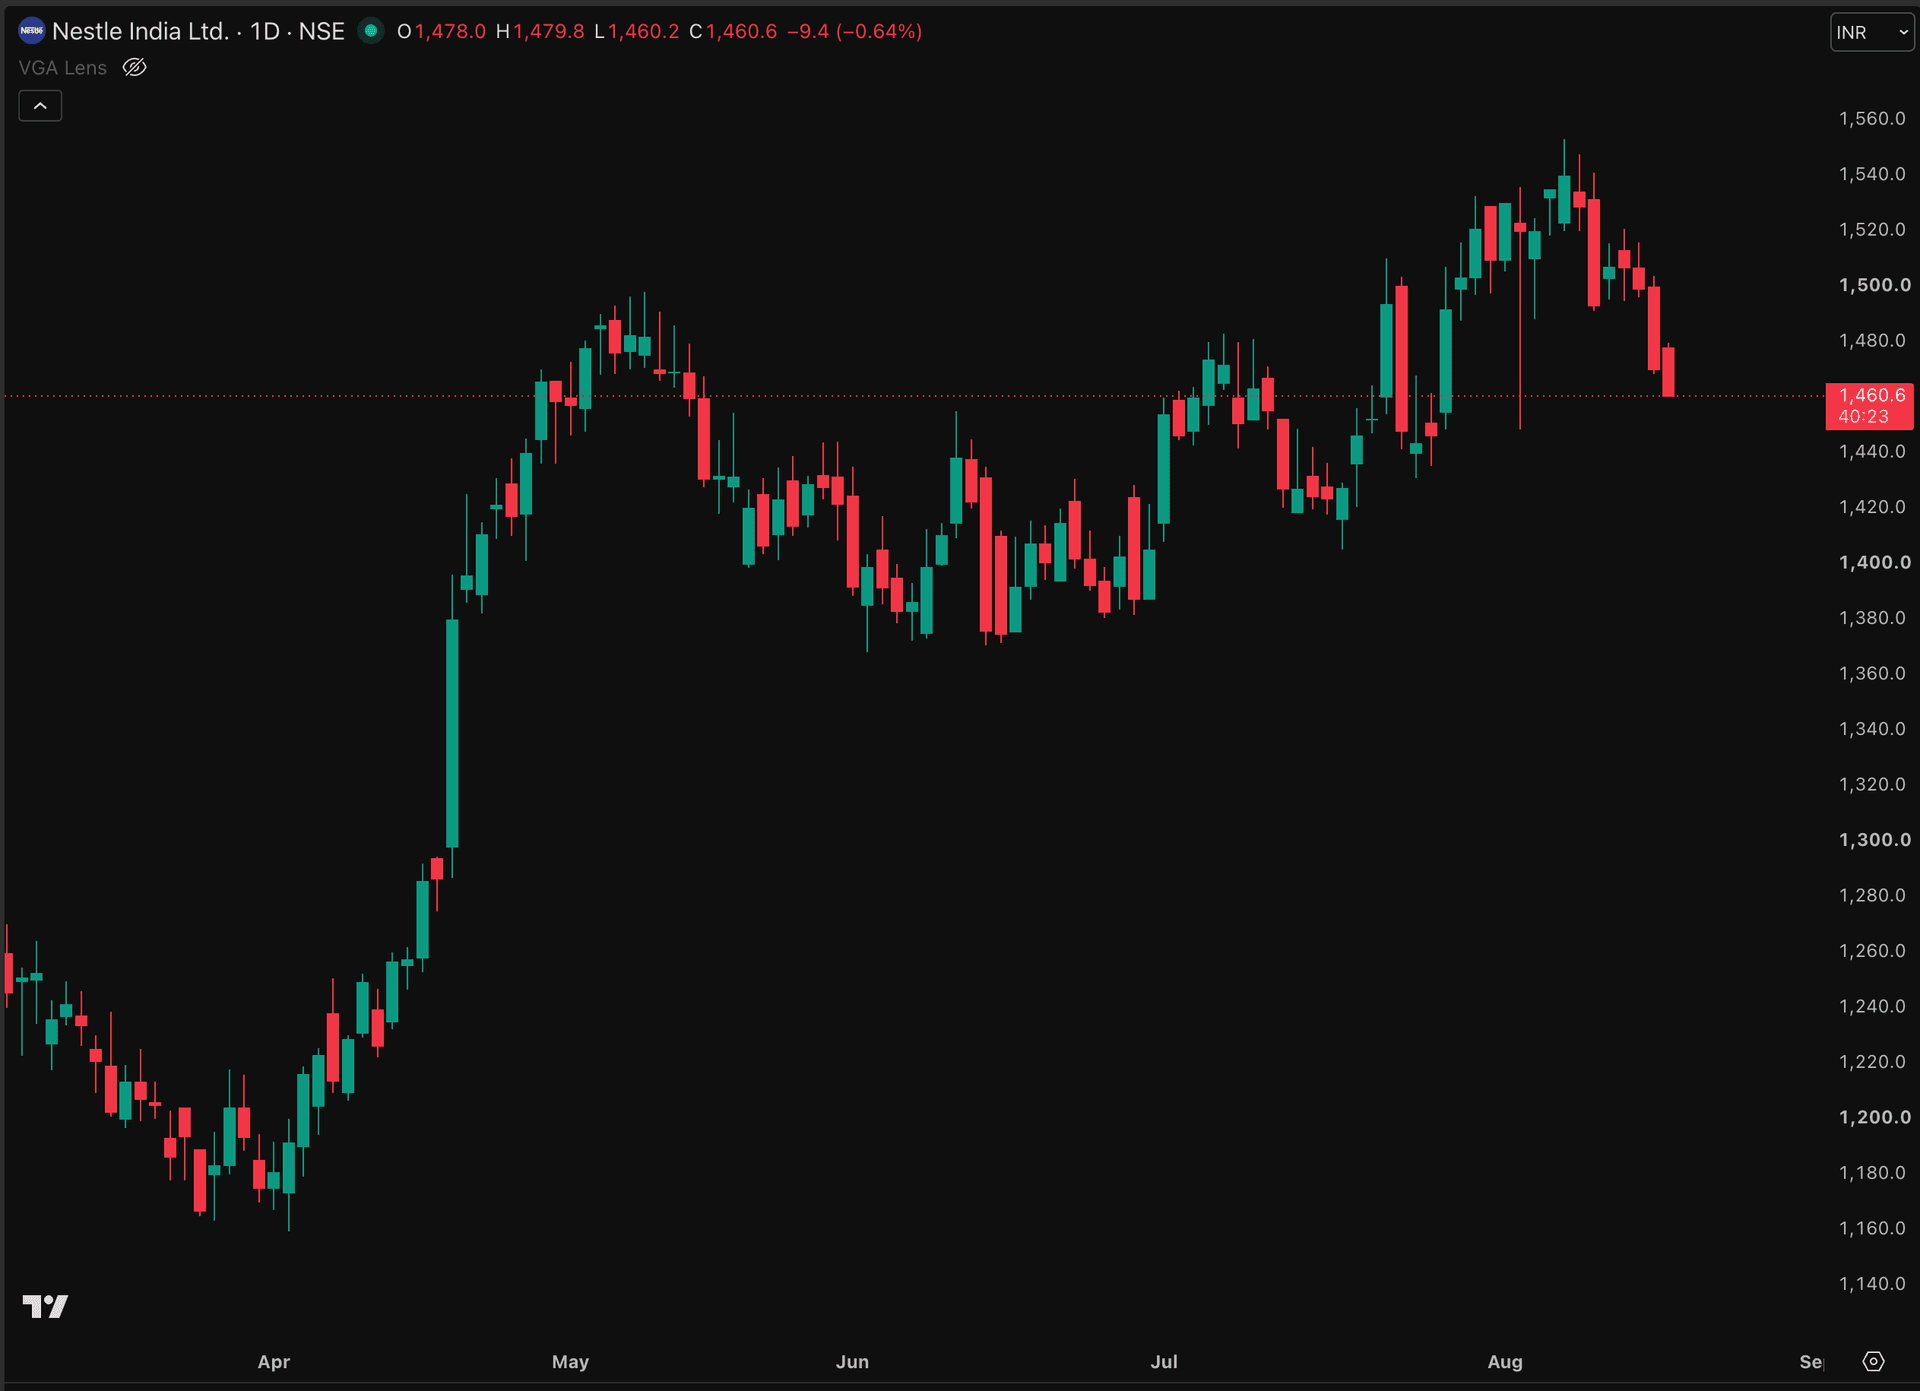1920x1391 pixels.
Task: Click the 1,500.0 price axis label
Action: pyautogui.click(x=1874, y=285)
